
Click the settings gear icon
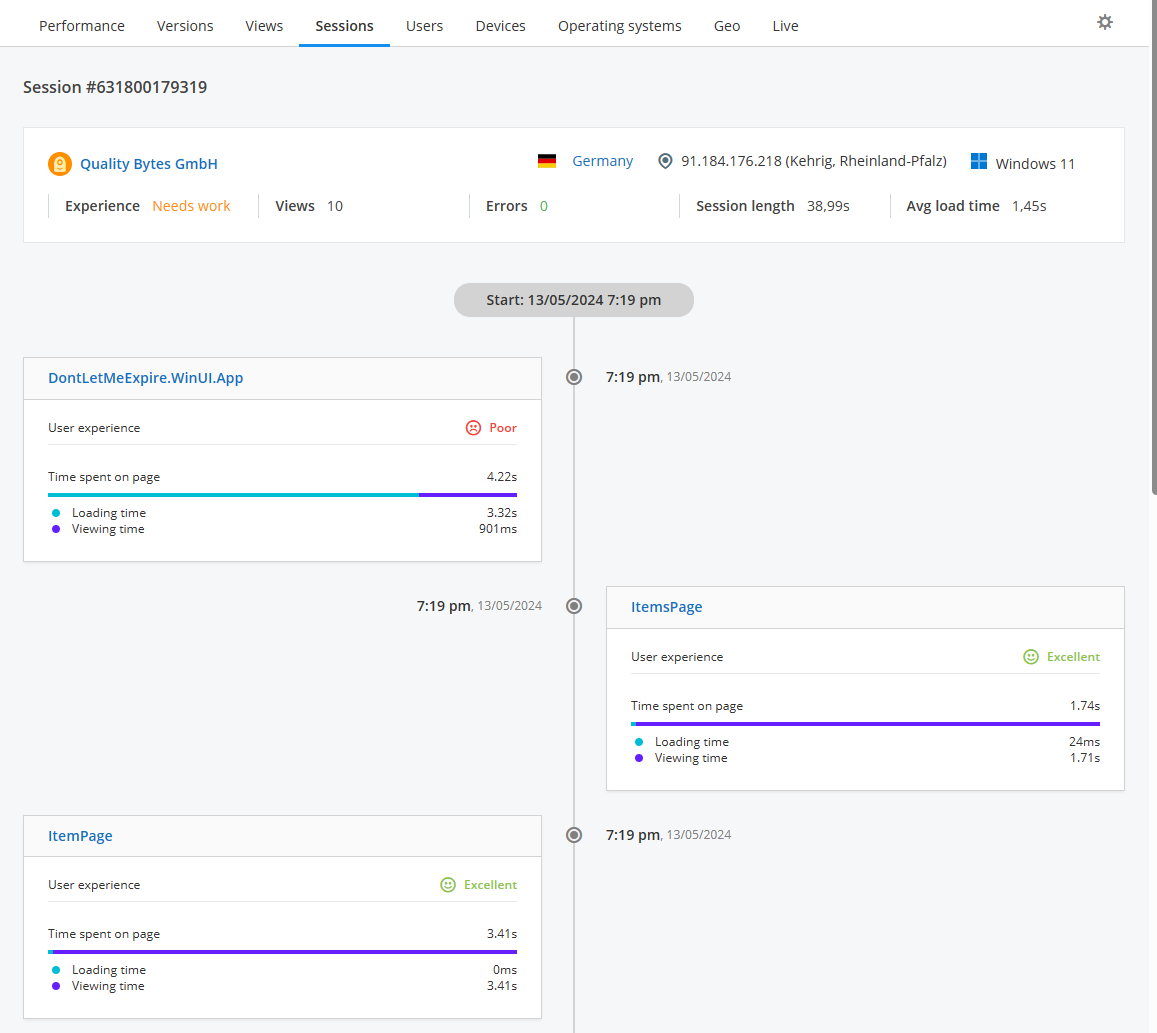[x=1104, y=21]
